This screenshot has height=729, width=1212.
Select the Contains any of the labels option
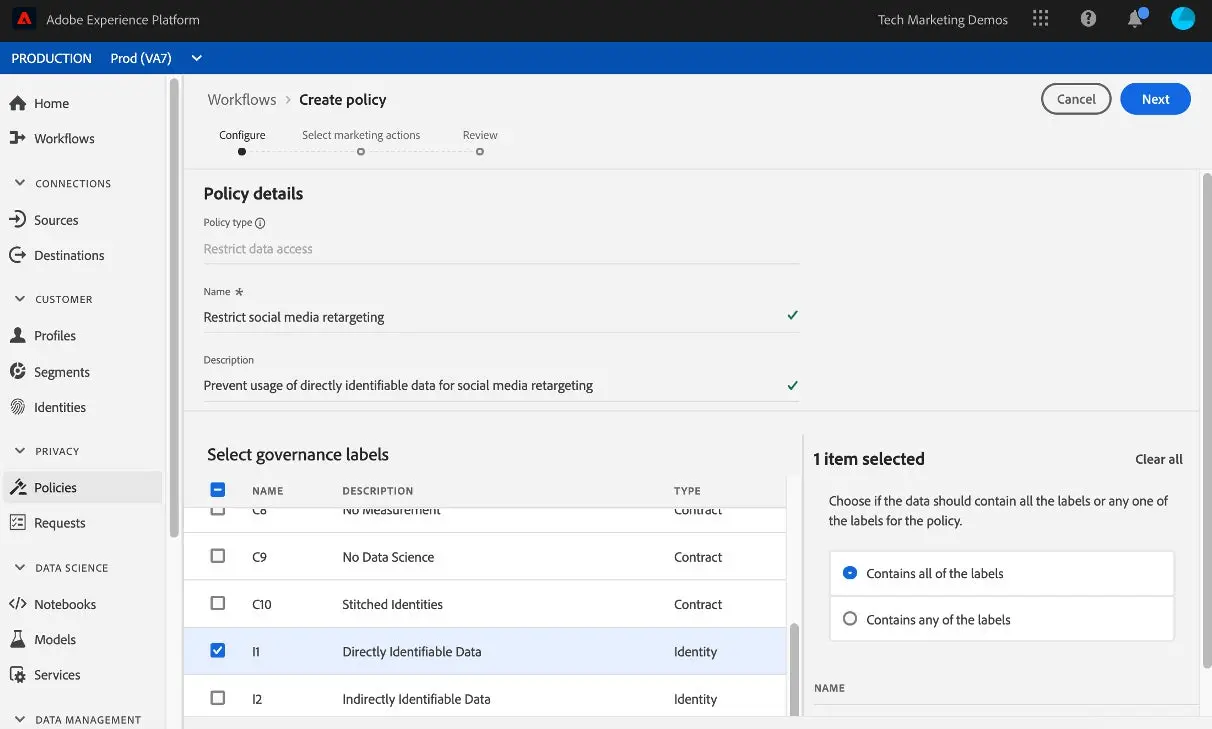[849, 619]
